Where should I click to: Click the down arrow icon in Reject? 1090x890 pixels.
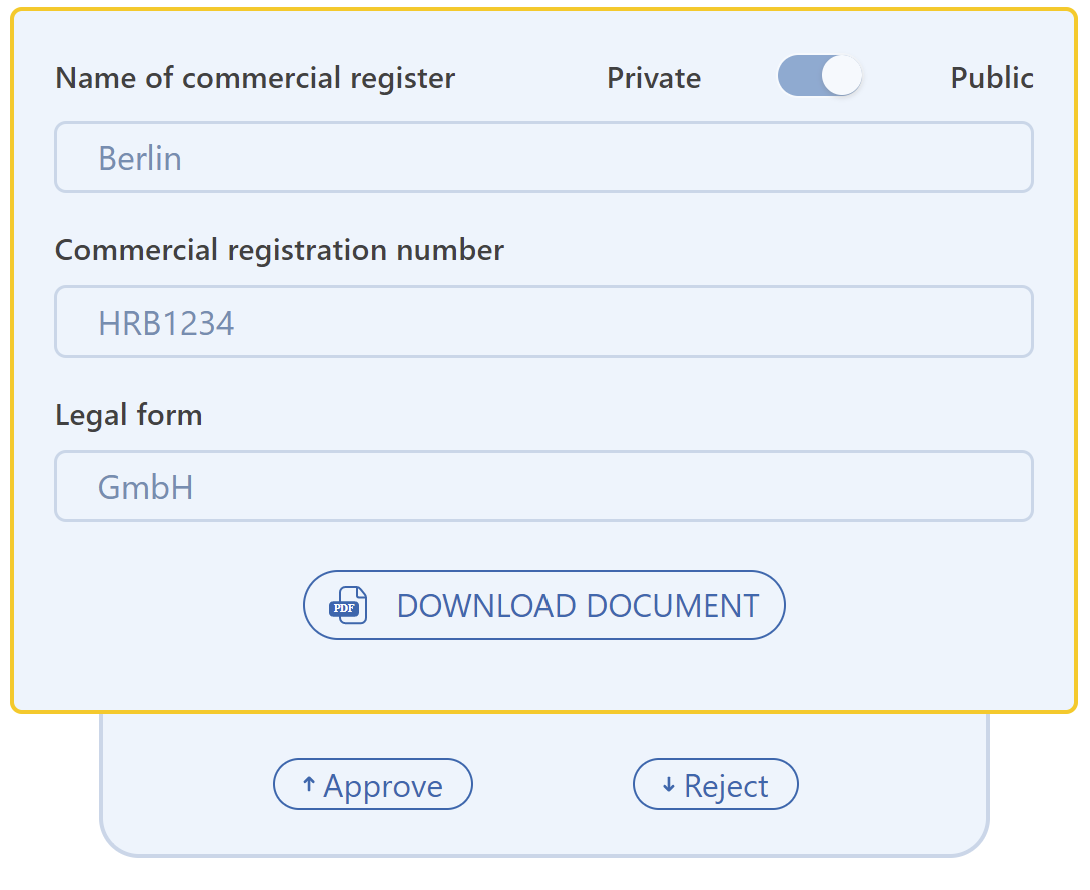coord(669,785)
